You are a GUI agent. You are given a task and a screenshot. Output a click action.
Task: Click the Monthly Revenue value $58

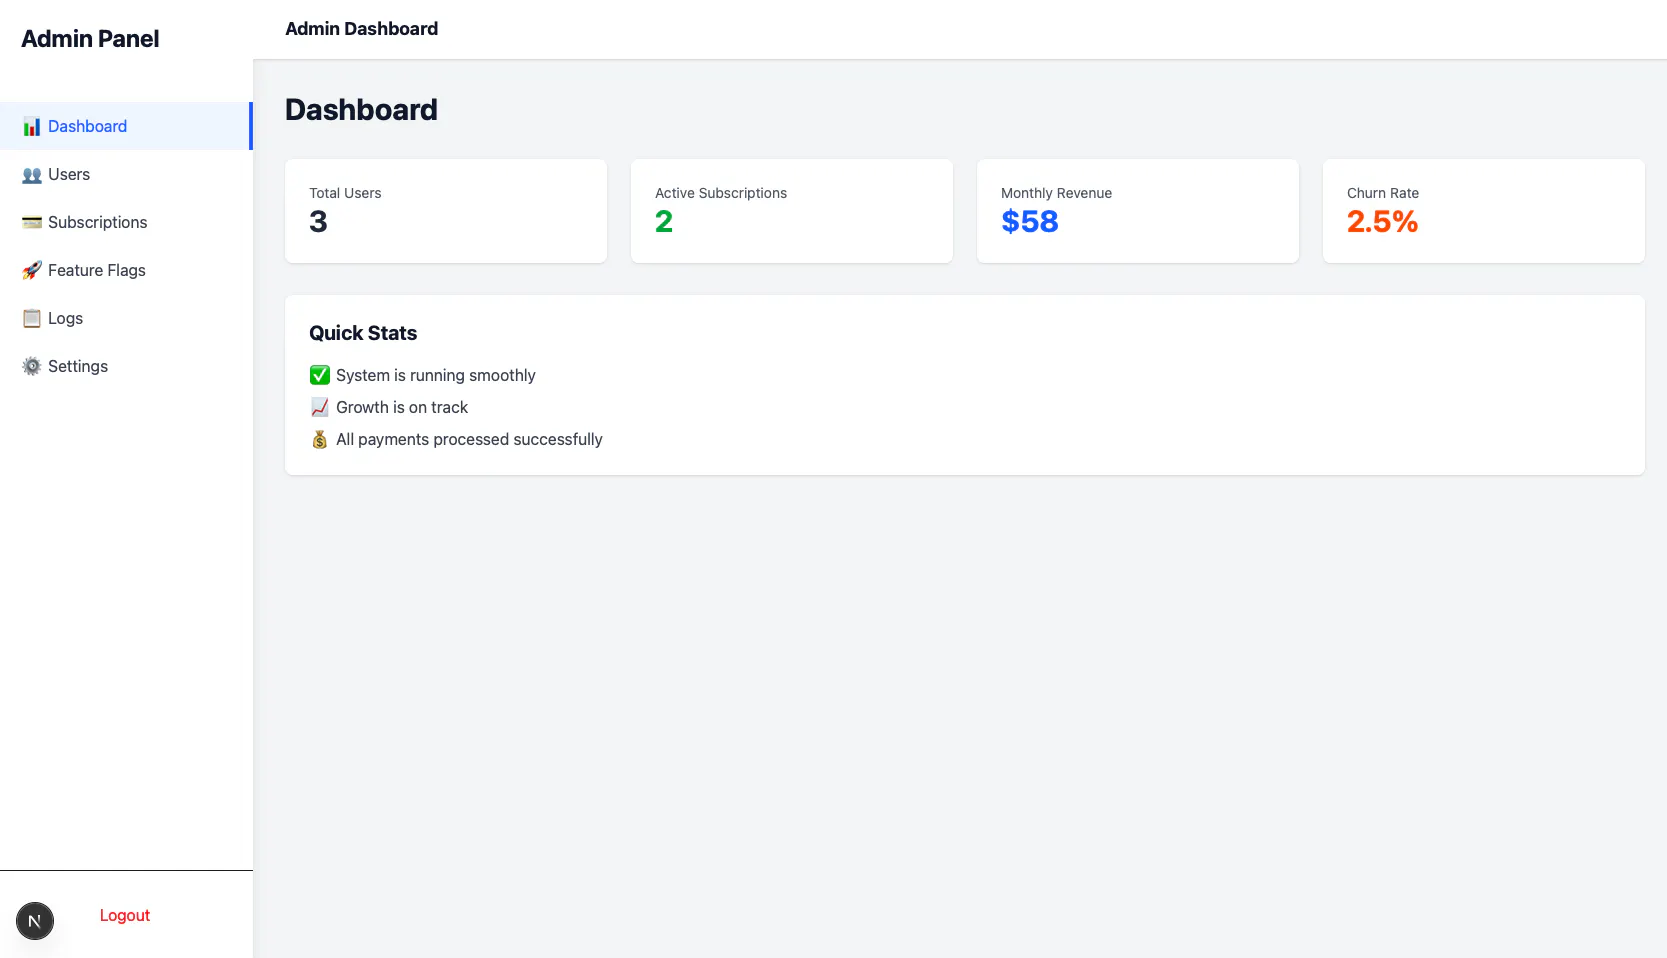[1030, 221]
